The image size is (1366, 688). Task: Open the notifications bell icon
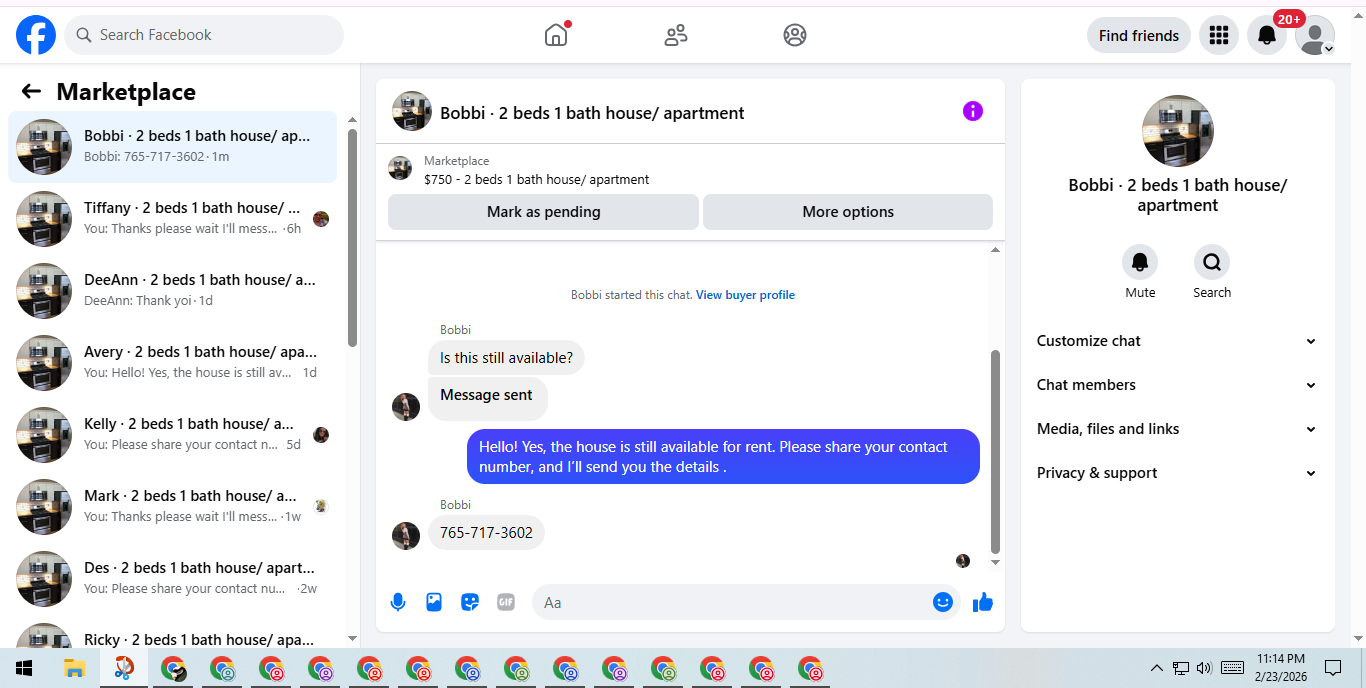tap(1267, 35)
